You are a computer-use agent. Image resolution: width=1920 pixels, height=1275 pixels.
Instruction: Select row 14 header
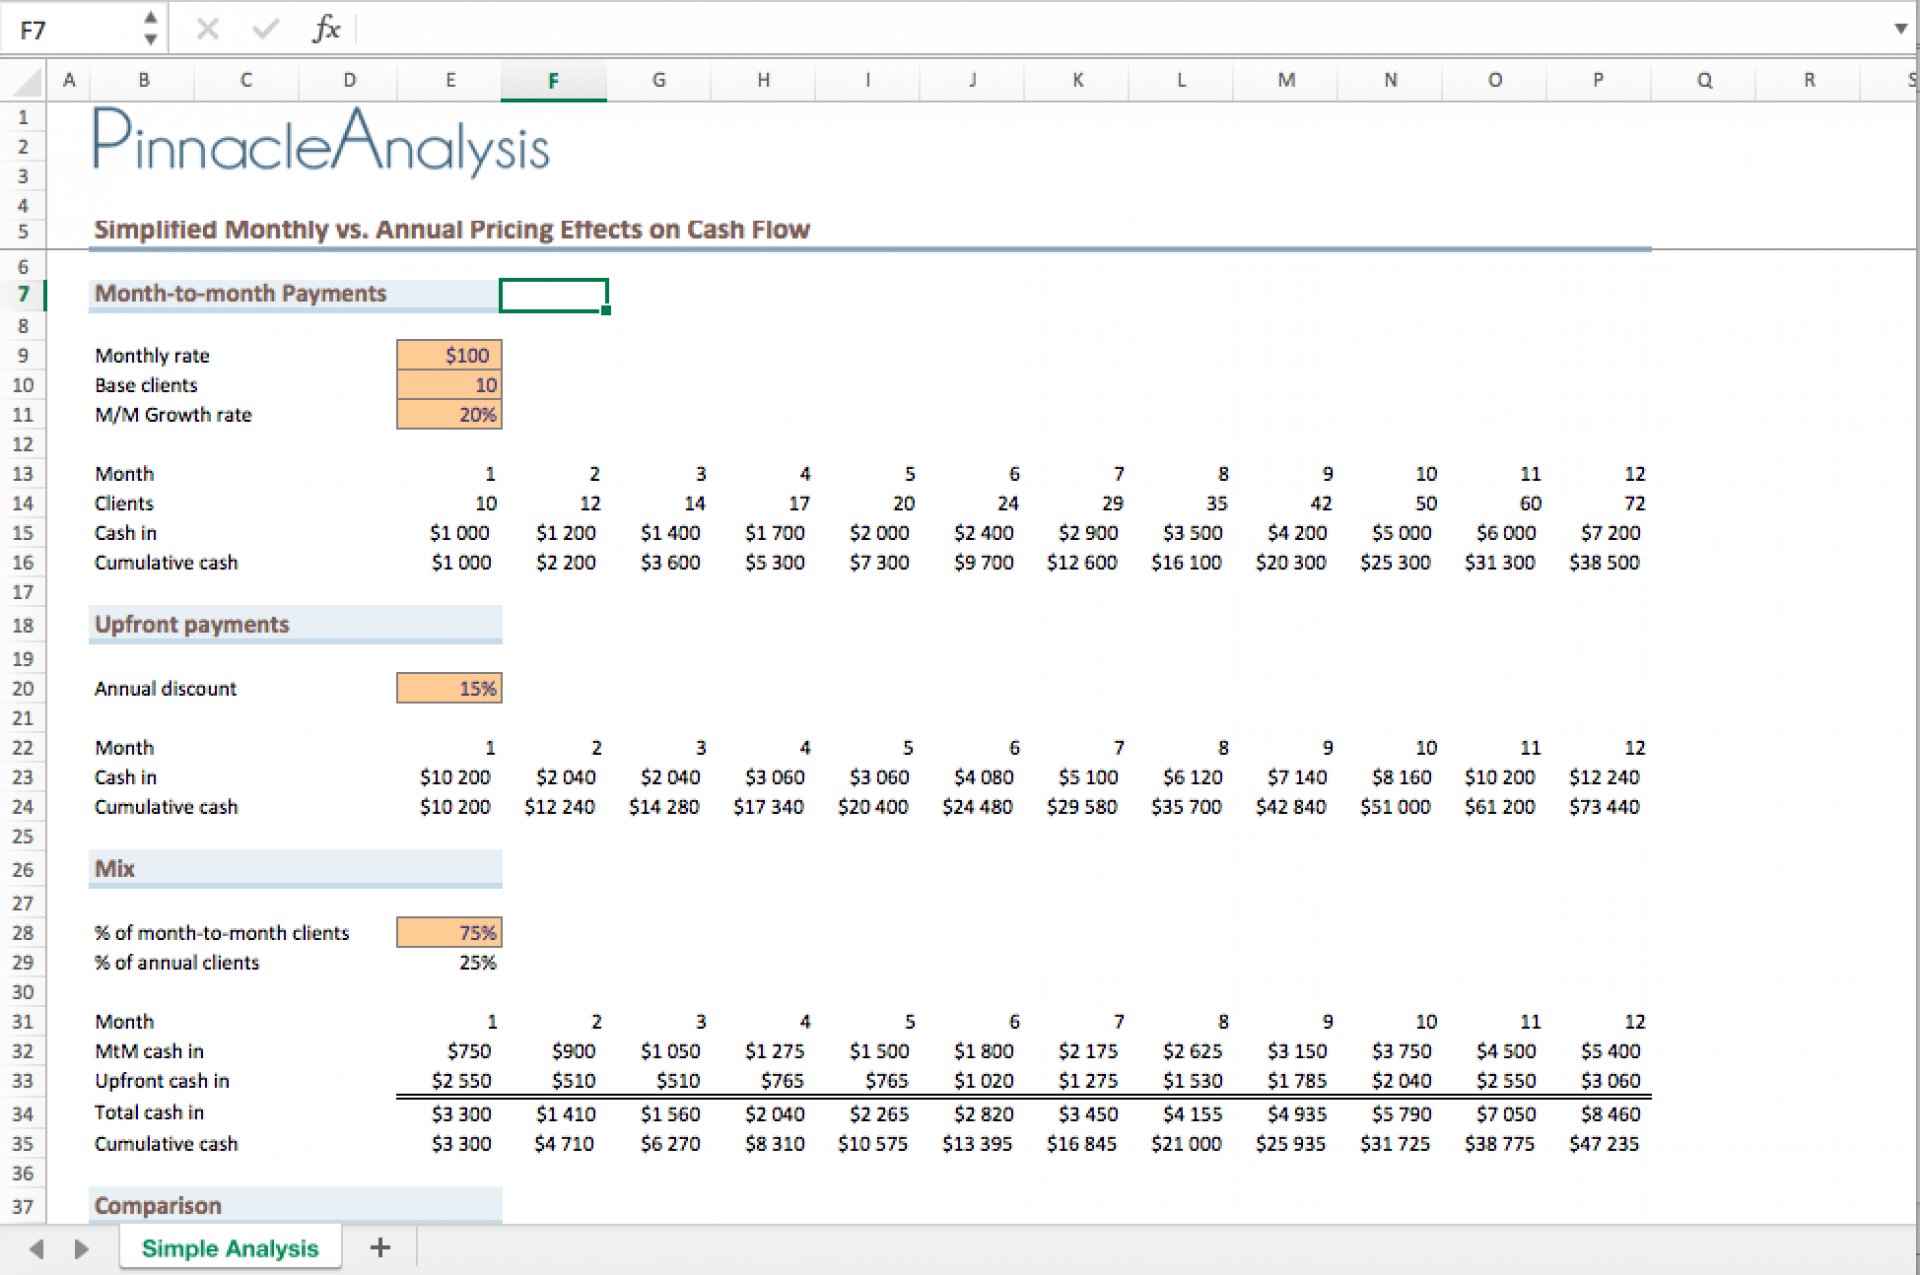[23, 503]
